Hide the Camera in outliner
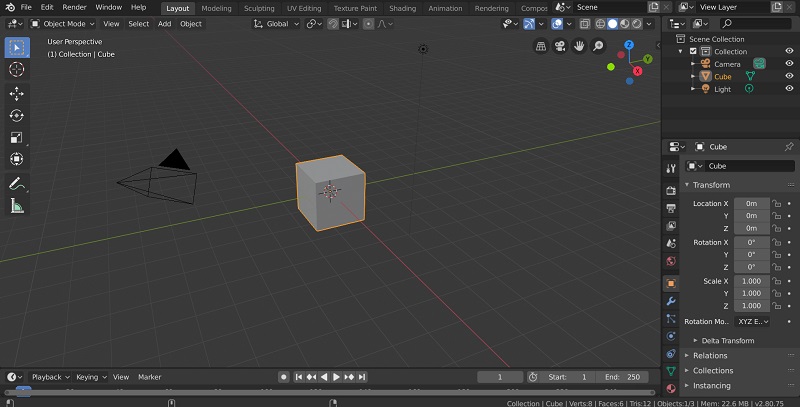 (789, 64)
